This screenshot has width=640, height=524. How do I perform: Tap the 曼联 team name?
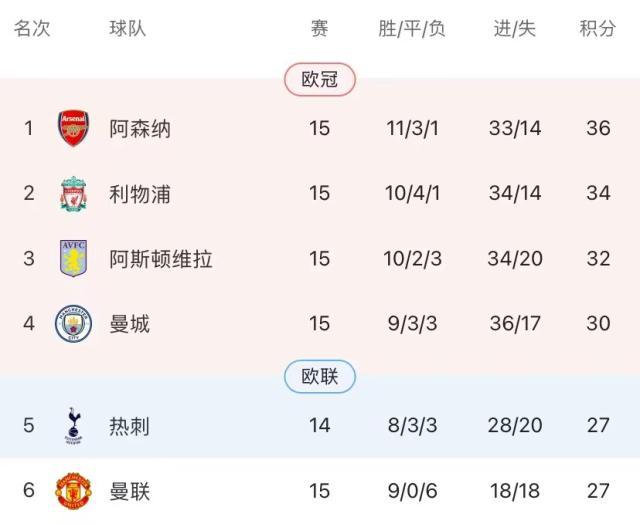click(x=130, y=491)
